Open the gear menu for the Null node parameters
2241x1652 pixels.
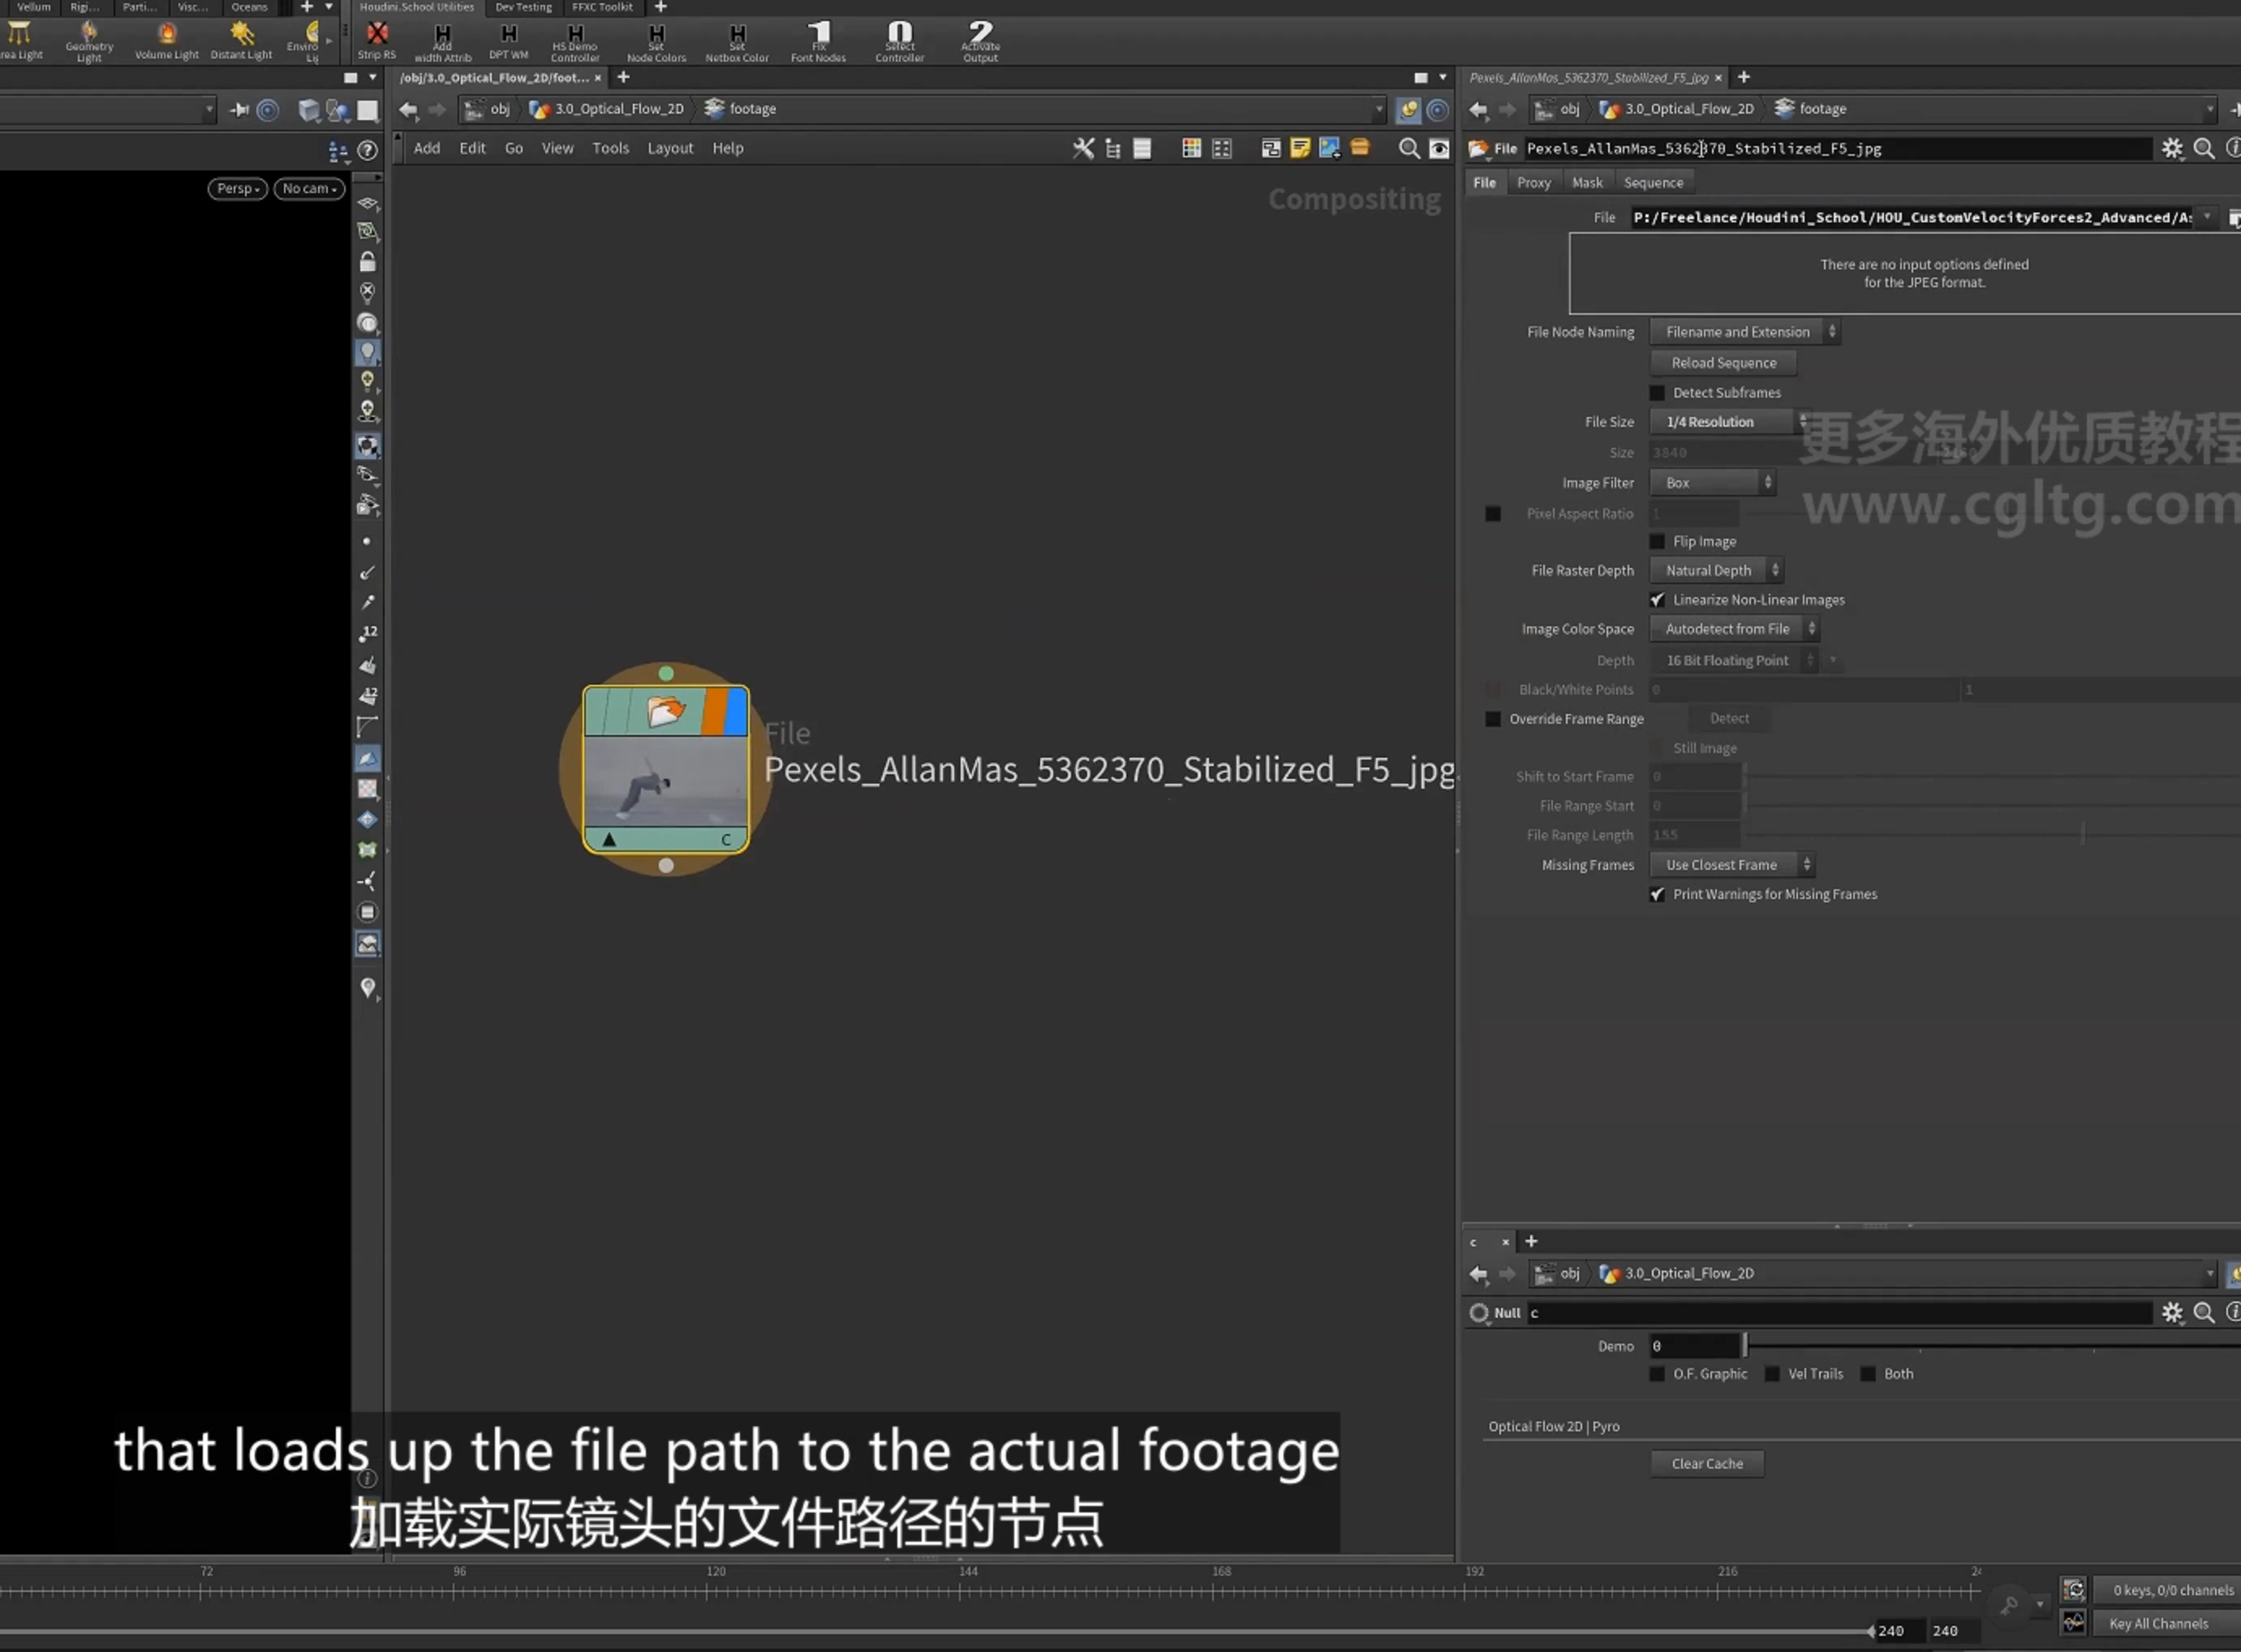click(2171, 1312)
